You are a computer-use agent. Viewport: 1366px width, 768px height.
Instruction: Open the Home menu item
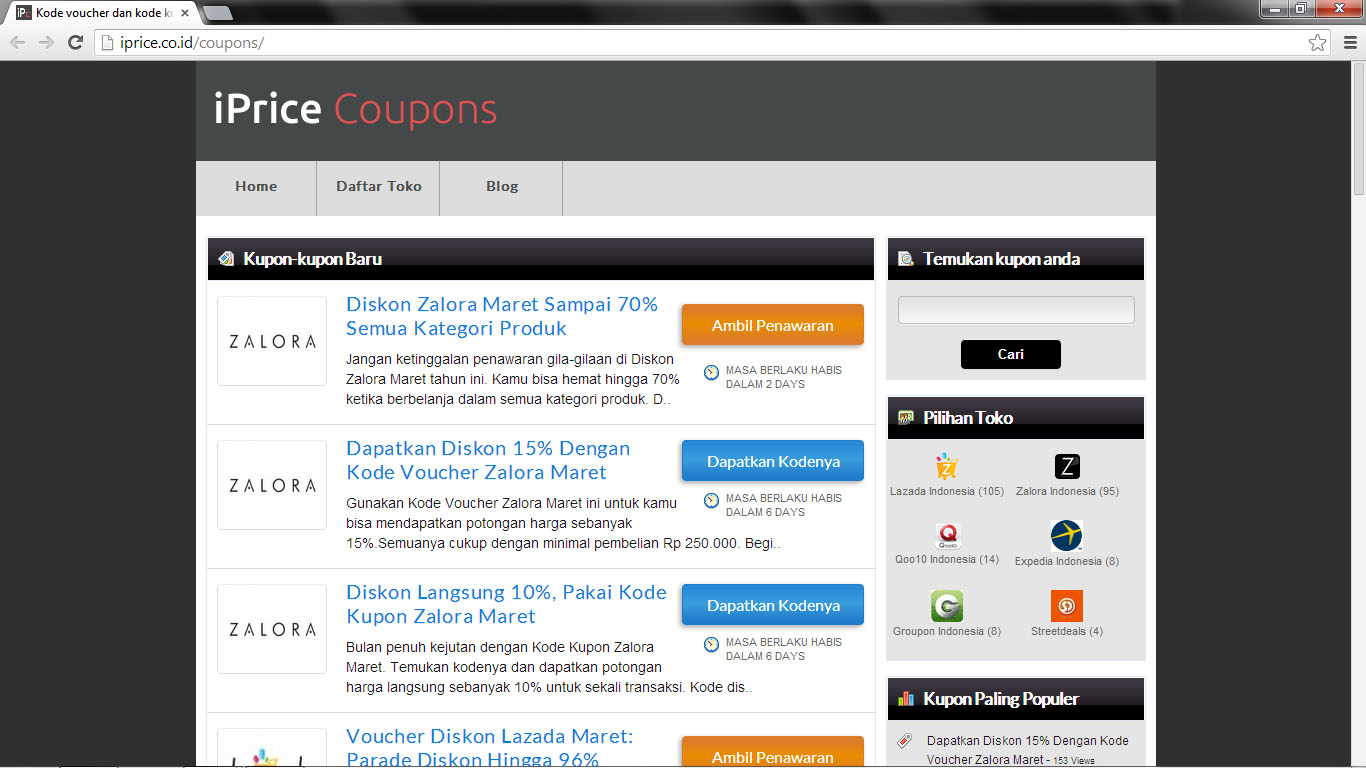256,187
